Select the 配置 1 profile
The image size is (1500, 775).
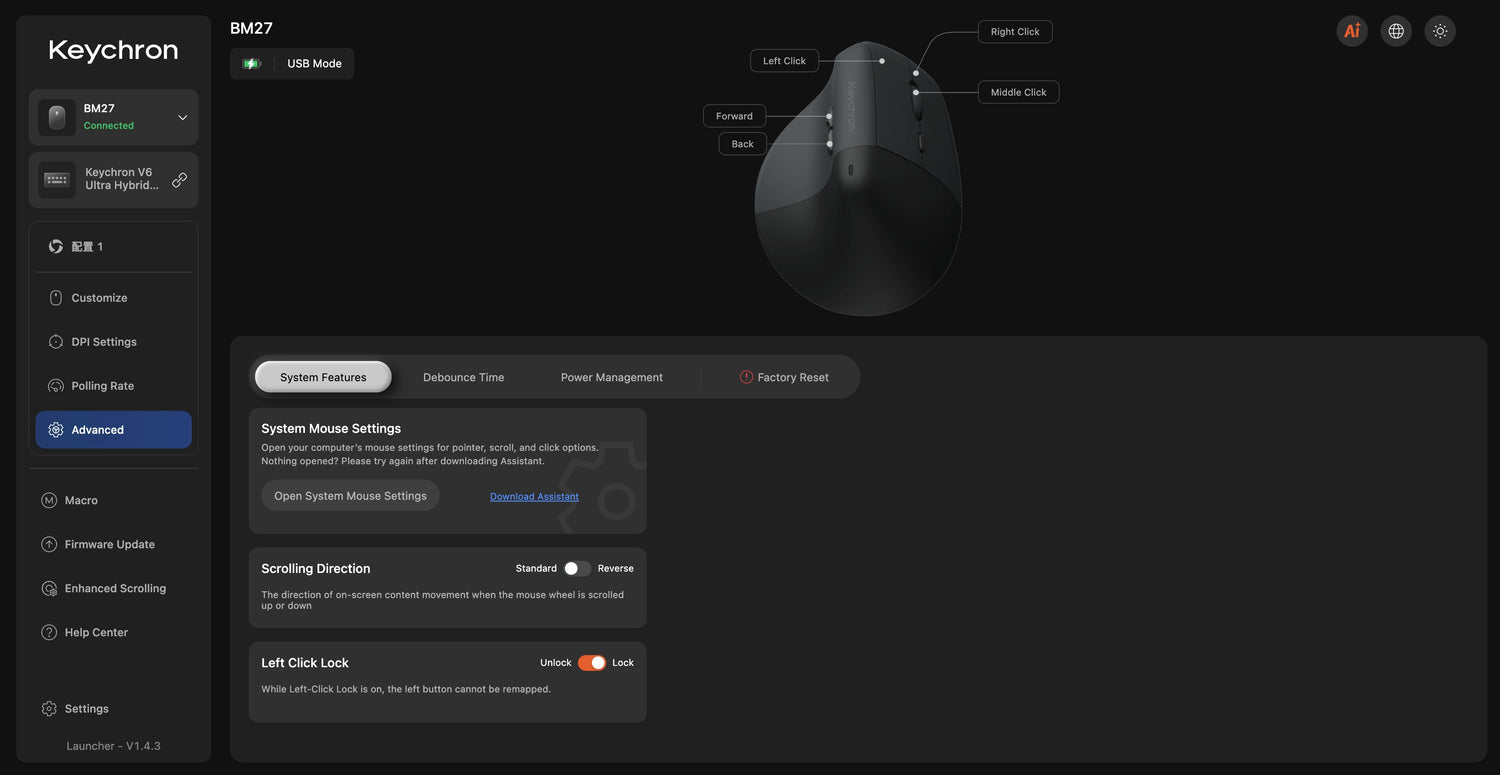pos(114,246)
